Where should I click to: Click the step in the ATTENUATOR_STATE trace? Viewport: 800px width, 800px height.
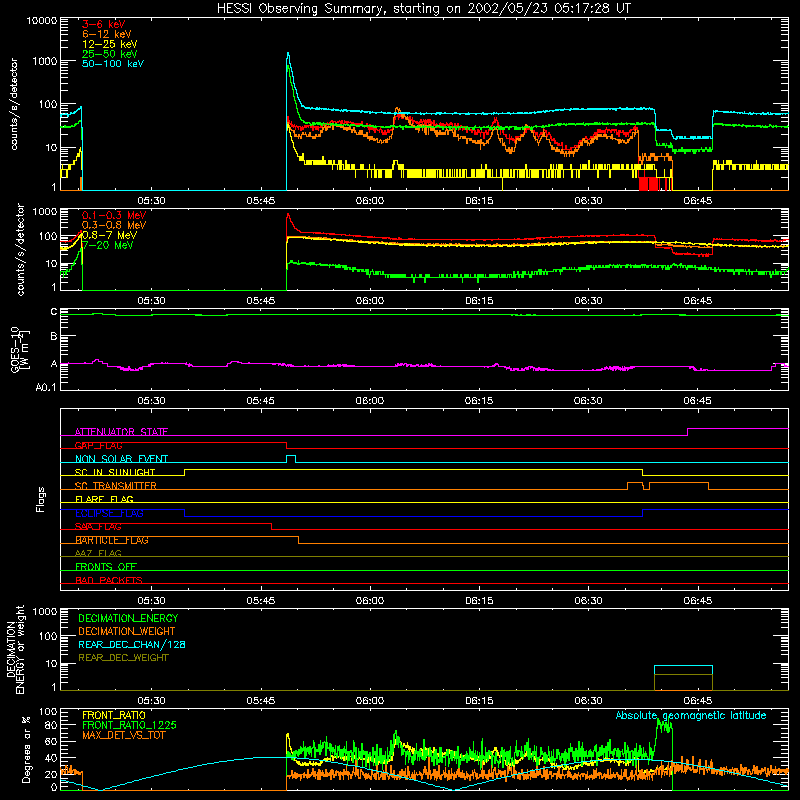pos(688,432)
